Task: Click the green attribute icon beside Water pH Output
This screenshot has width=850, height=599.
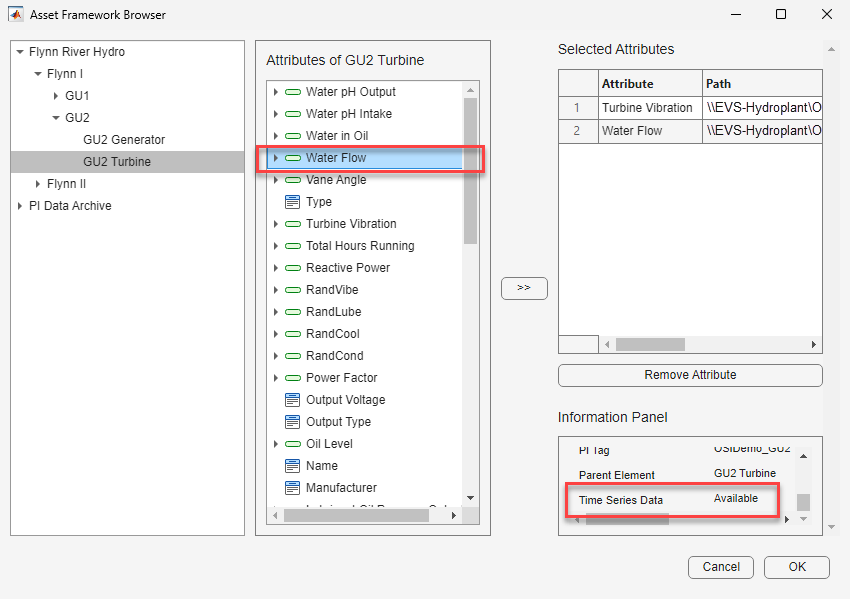Action: (x=293, y=91)
